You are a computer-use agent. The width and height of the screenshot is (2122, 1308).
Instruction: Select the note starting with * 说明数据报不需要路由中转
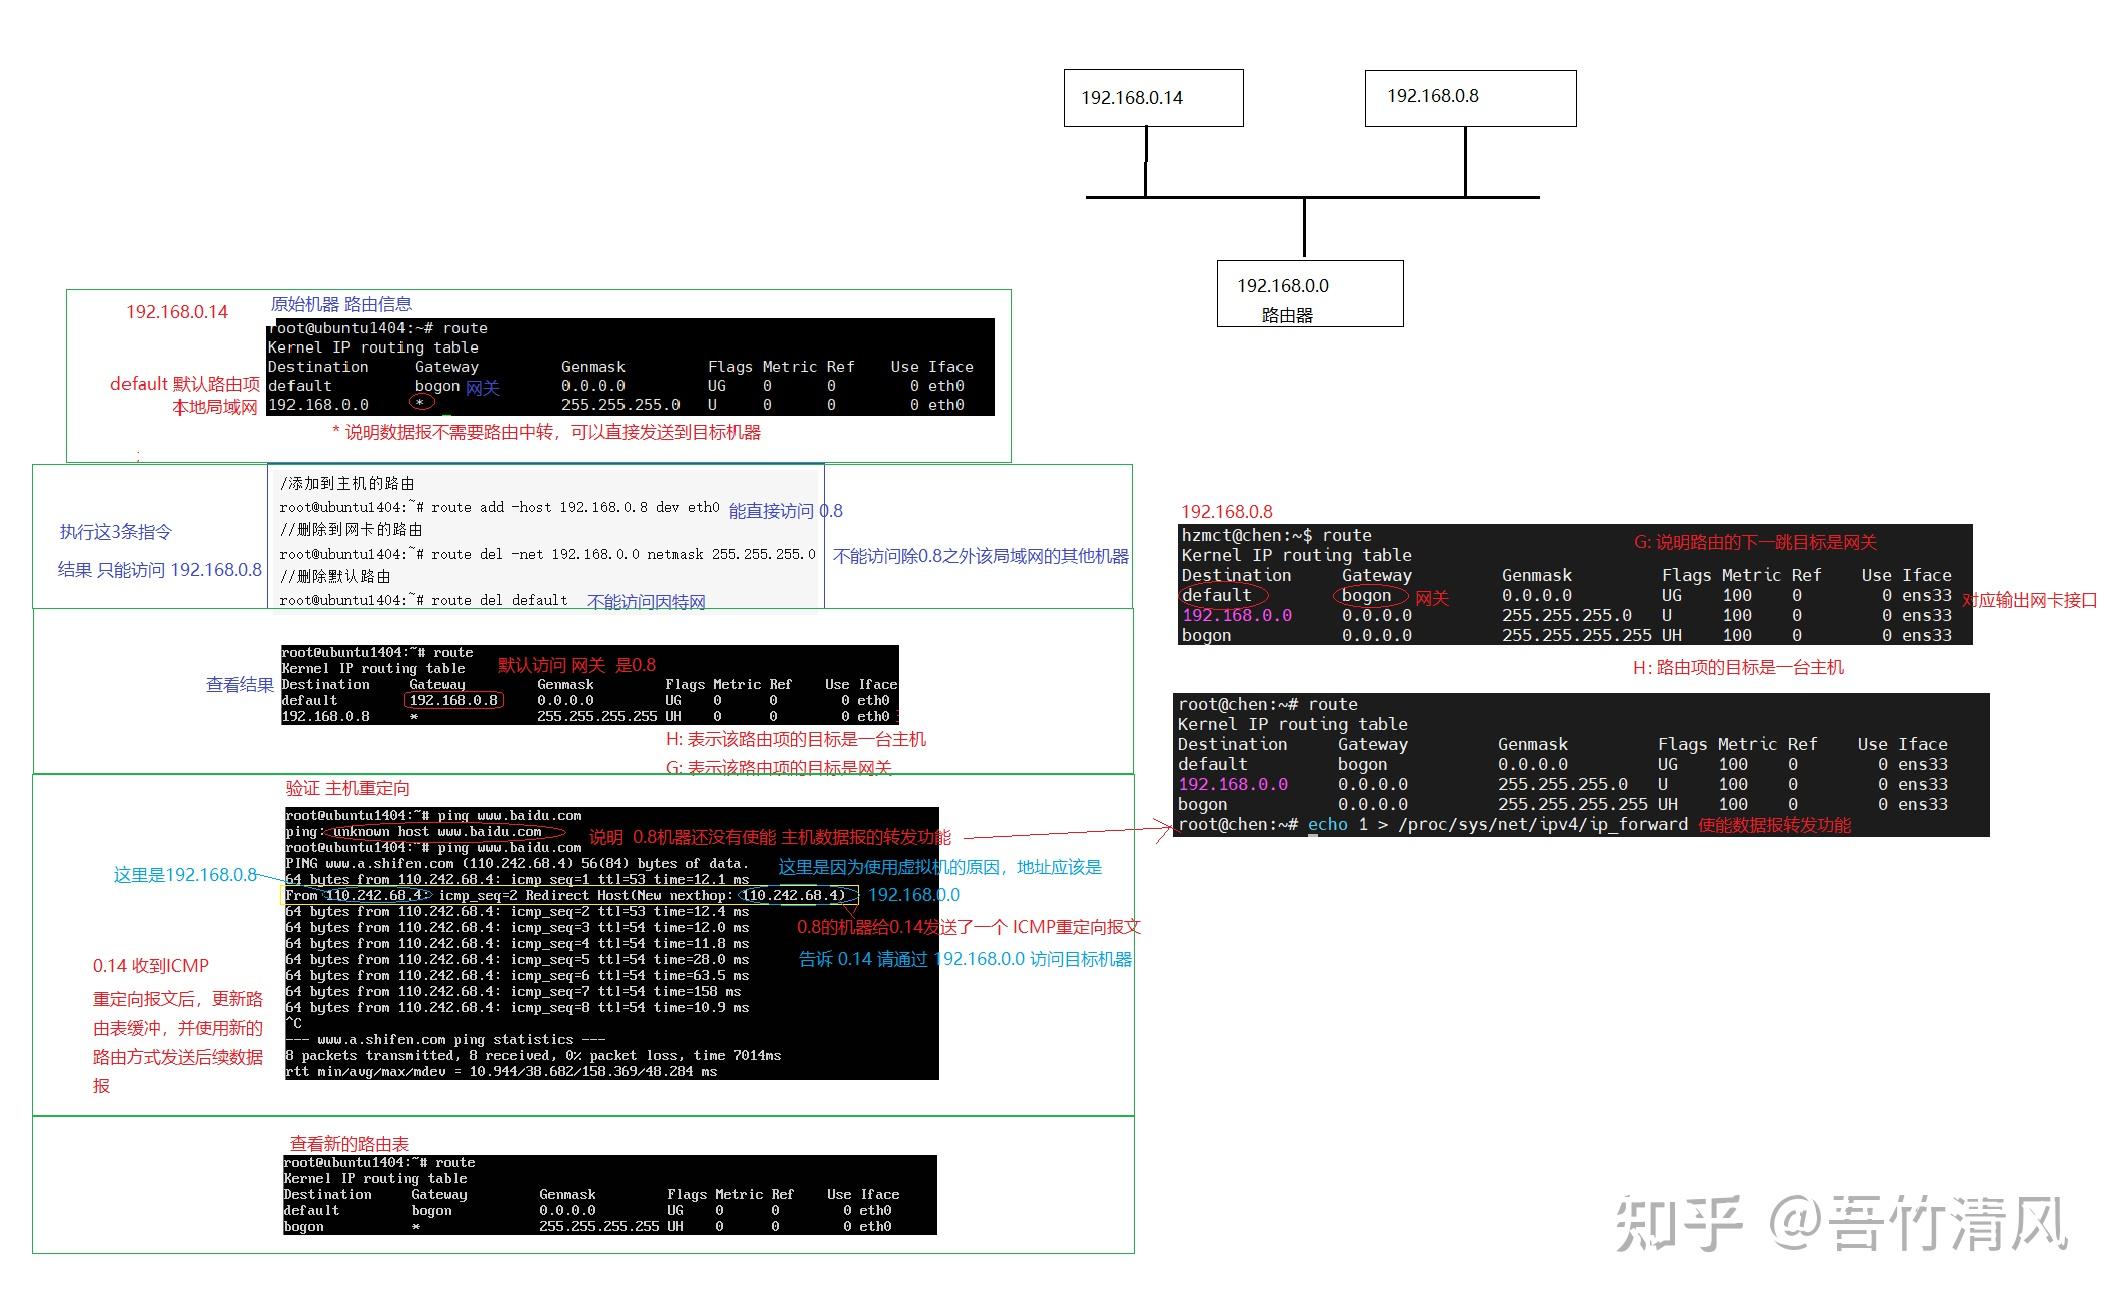coord(547,432)
